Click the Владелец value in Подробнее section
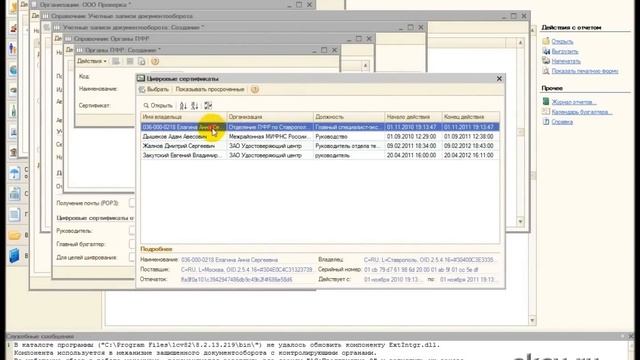 click(x=429, y=260)
